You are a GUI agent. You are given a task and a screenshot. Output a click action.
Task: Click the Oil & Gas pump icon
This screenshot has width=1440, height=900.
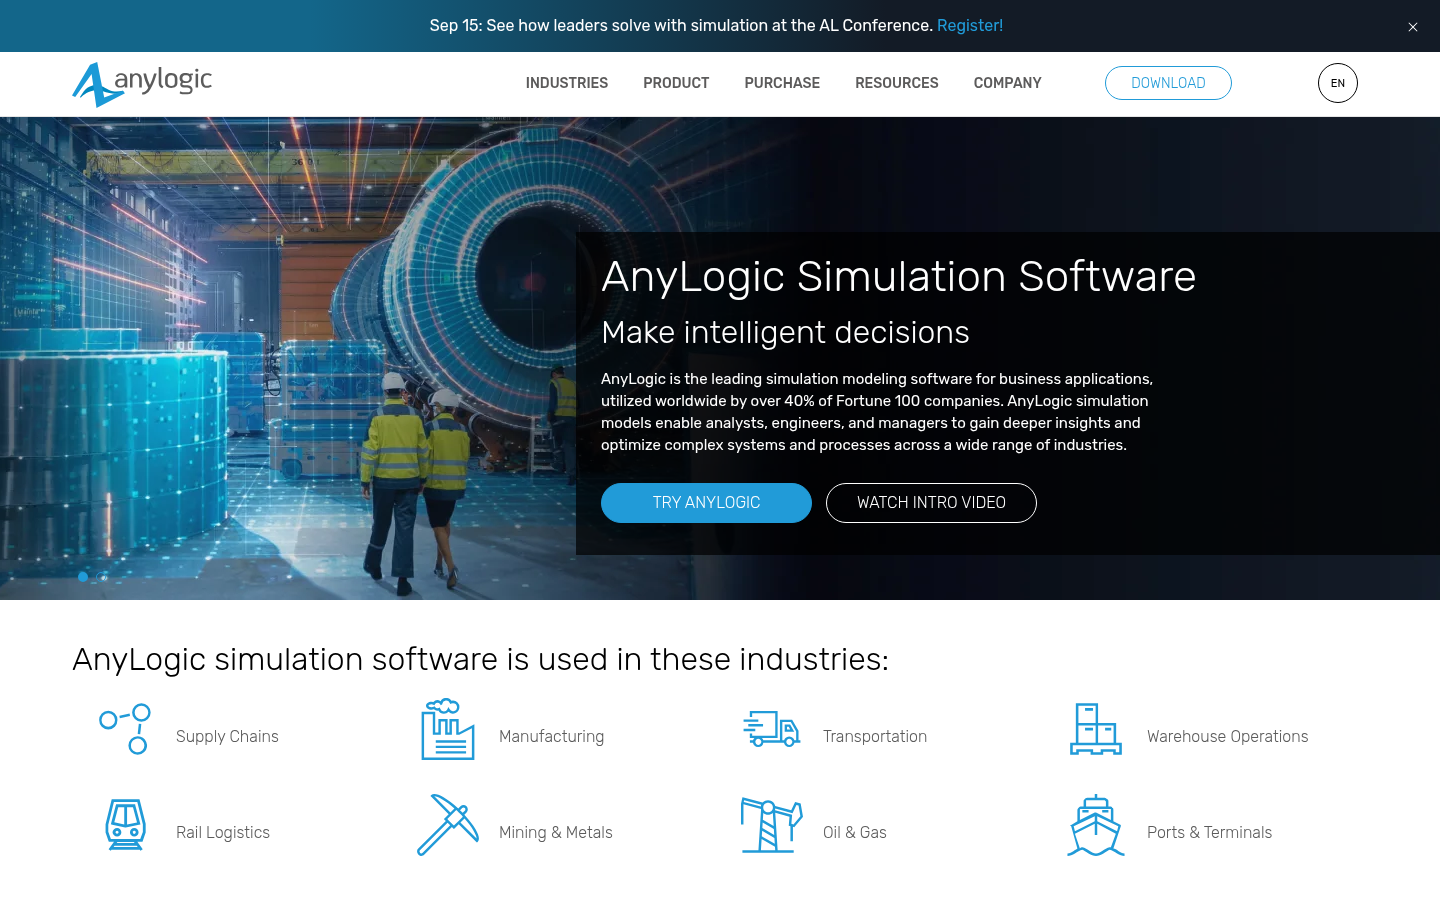pos(772,825)
